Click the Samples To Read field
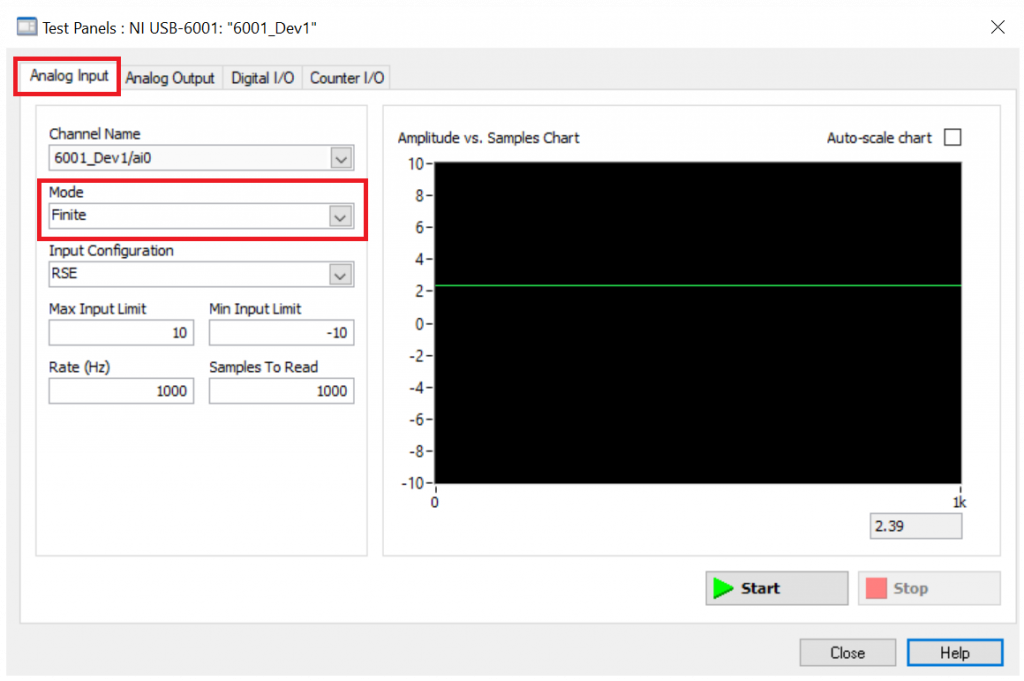 coord(281,391)
